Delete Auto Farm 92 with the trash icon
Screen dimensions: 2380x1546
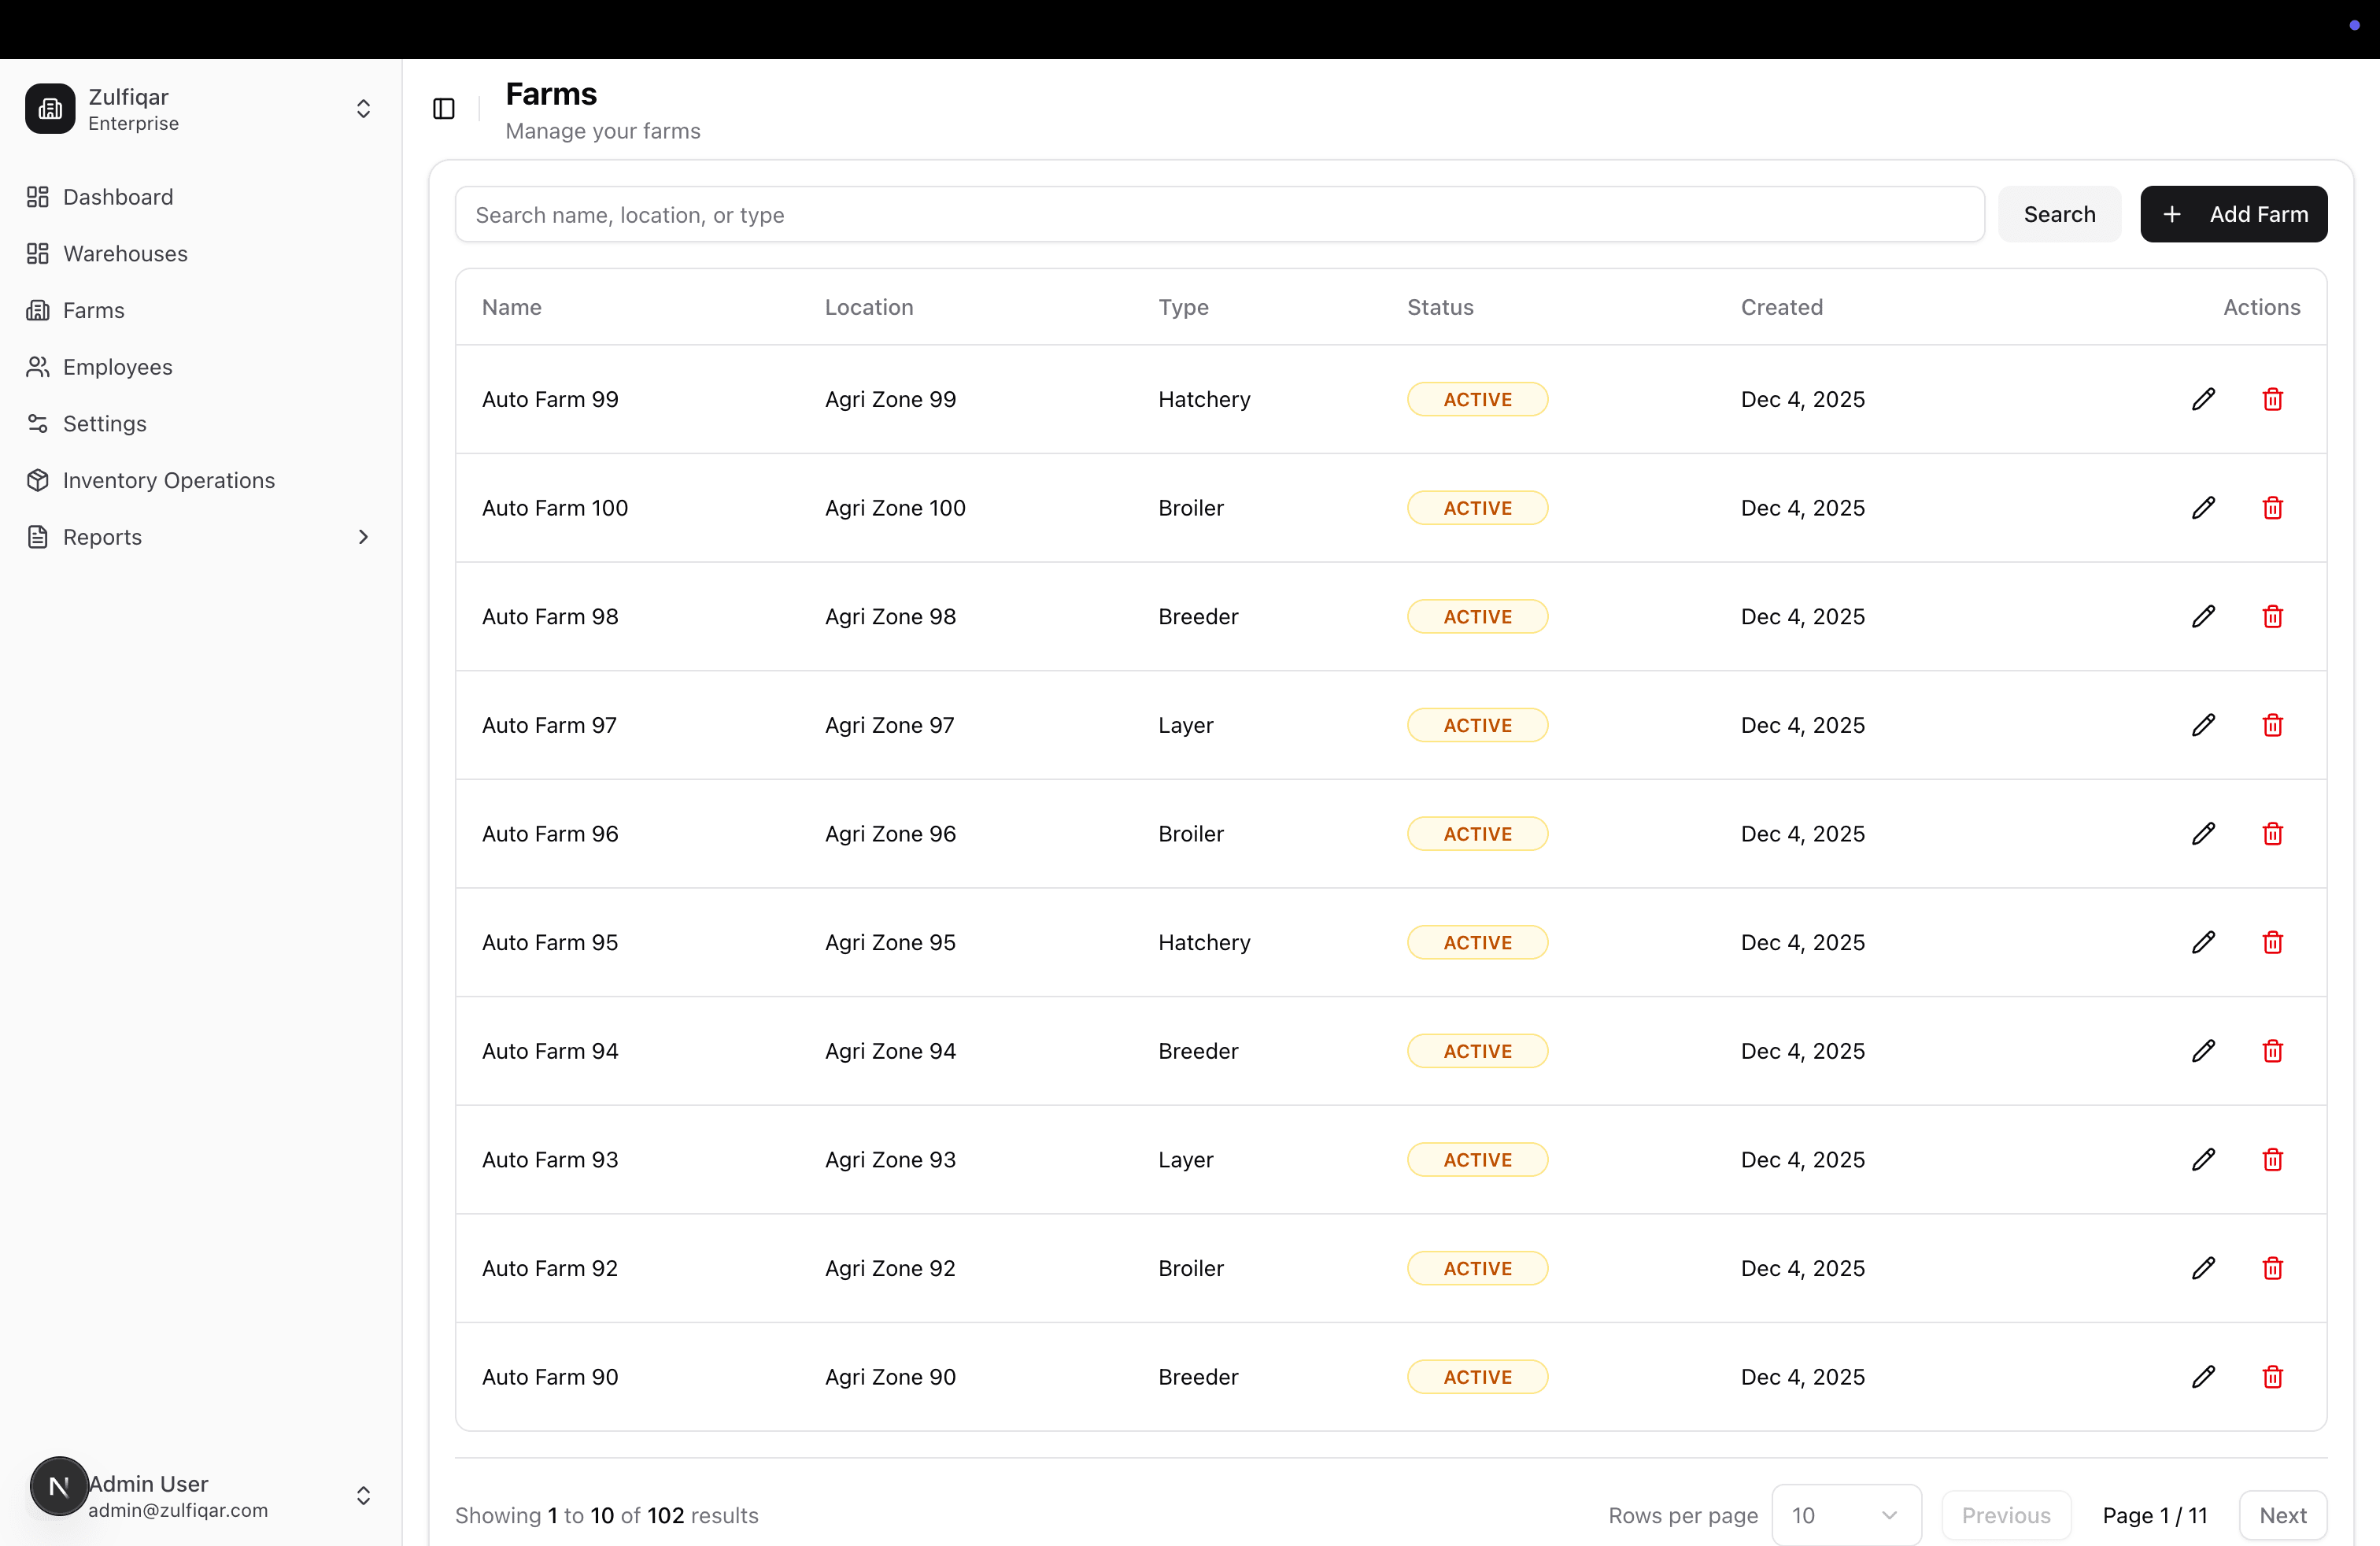[2272, 1268]
